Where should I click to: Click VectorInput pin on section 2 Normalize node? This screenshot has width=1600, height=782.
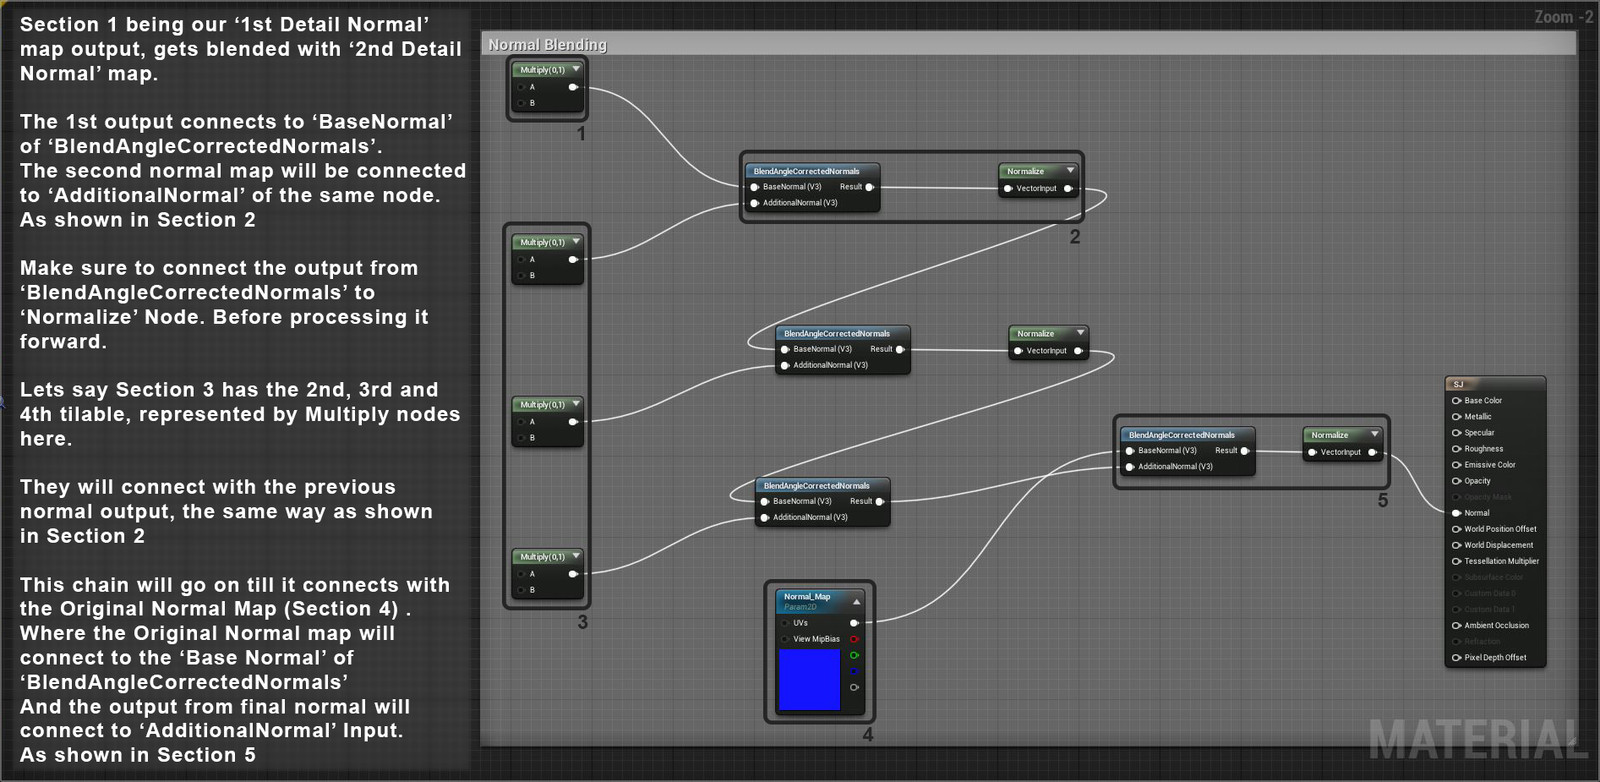(x=1008, y=188)
